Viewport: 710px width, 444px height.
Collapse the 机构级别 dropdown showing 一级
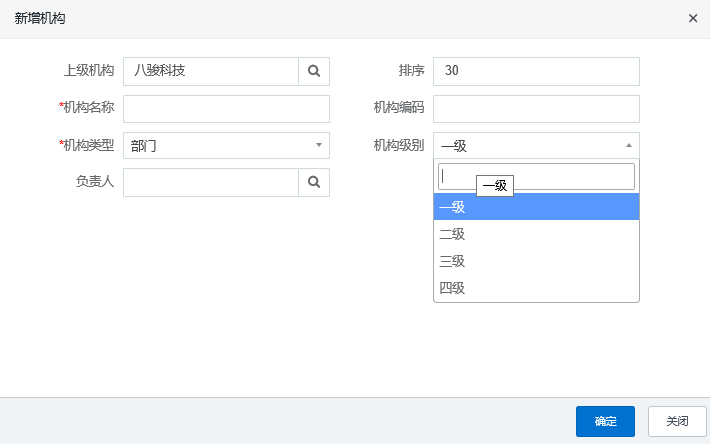point(530,145)
